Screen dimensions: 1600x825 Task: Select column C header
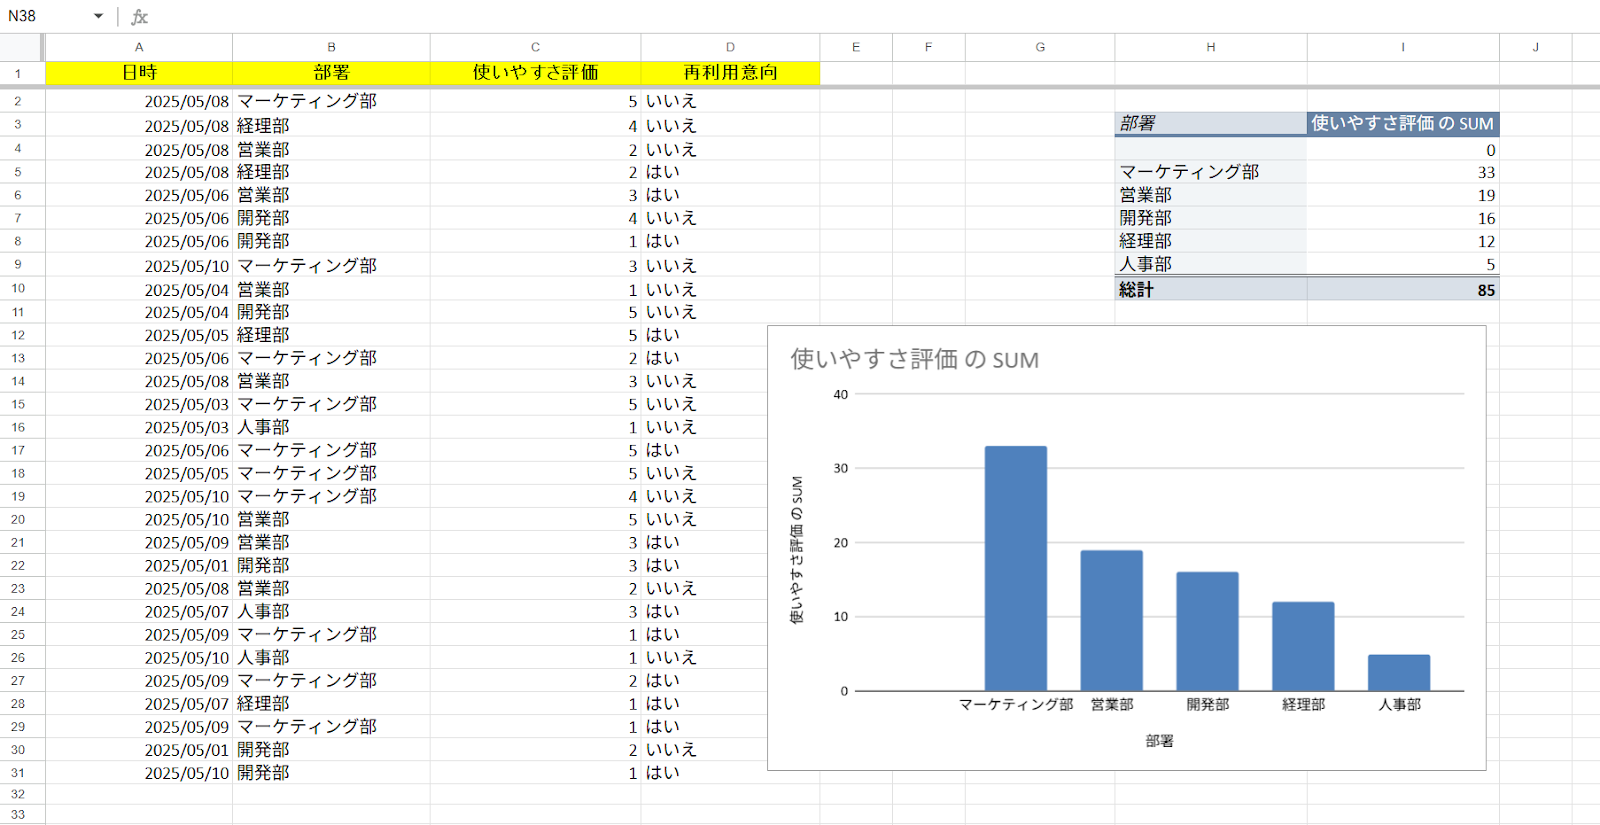click(x=535, y=47)
